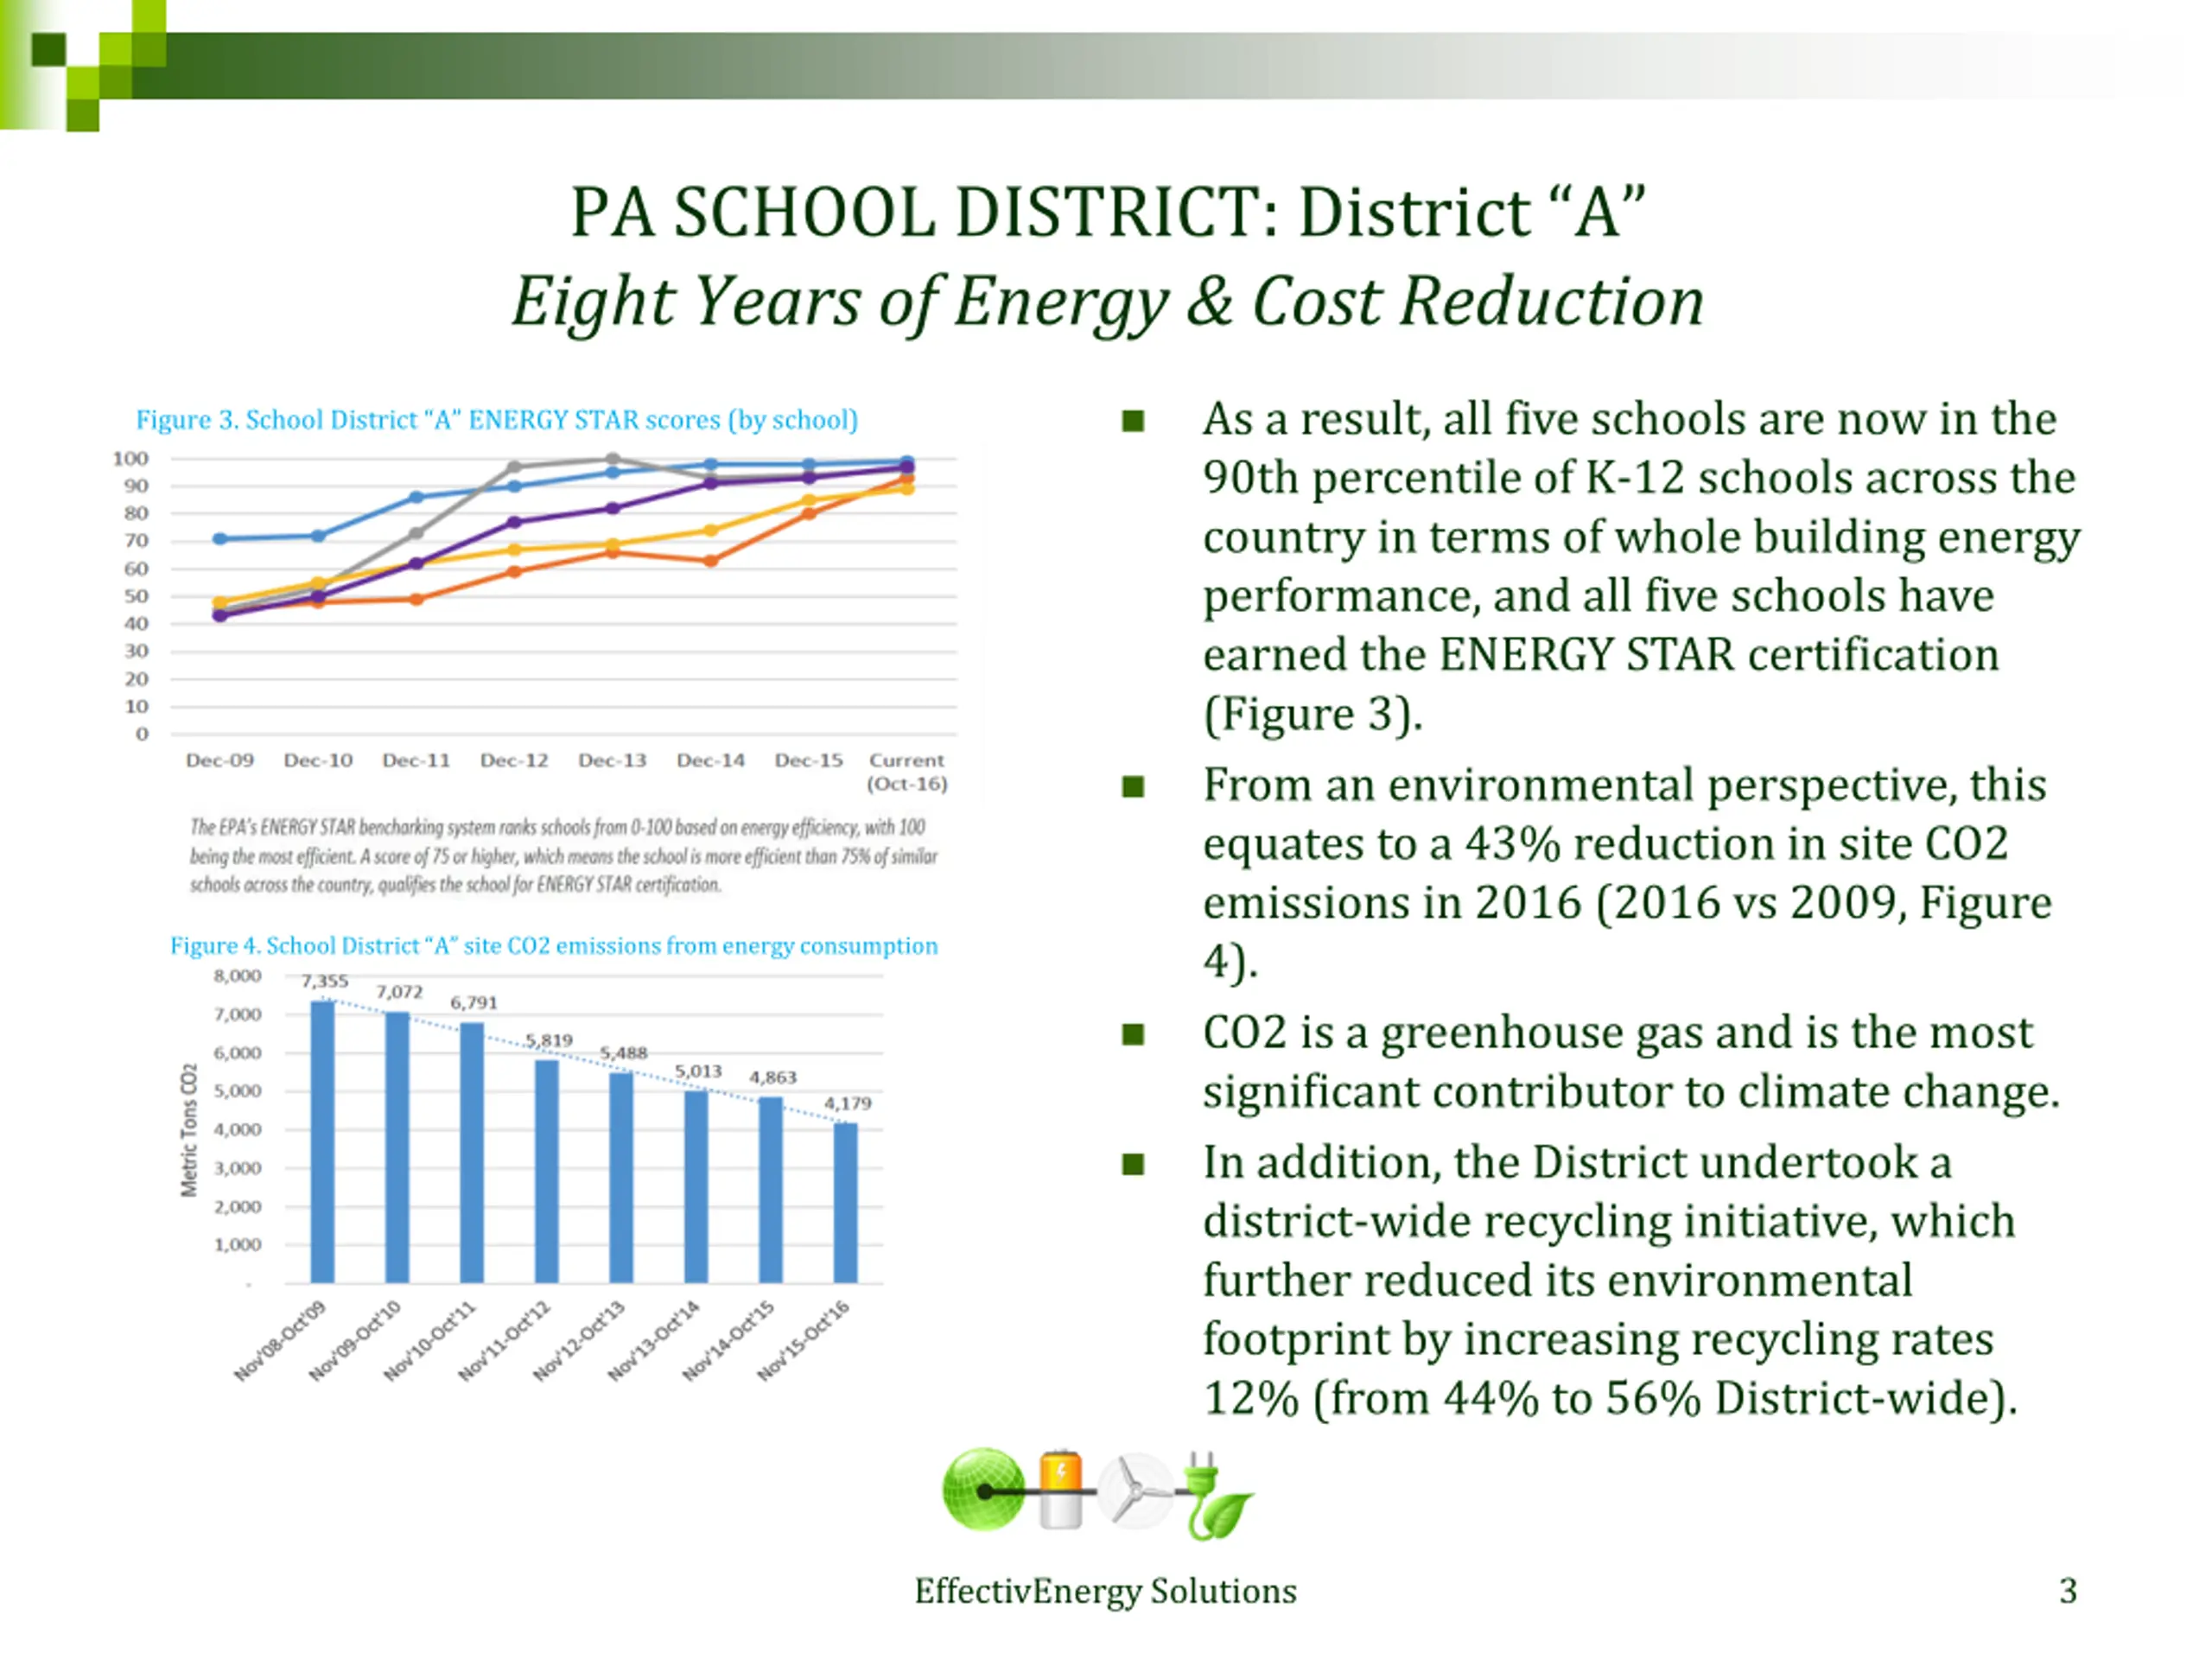Image resolution: width=2212 pixels, height=1659 pixels.
Task: Click the Nov'15-Oct'16 bar in Figure 4
Action: pos(846,1202)
